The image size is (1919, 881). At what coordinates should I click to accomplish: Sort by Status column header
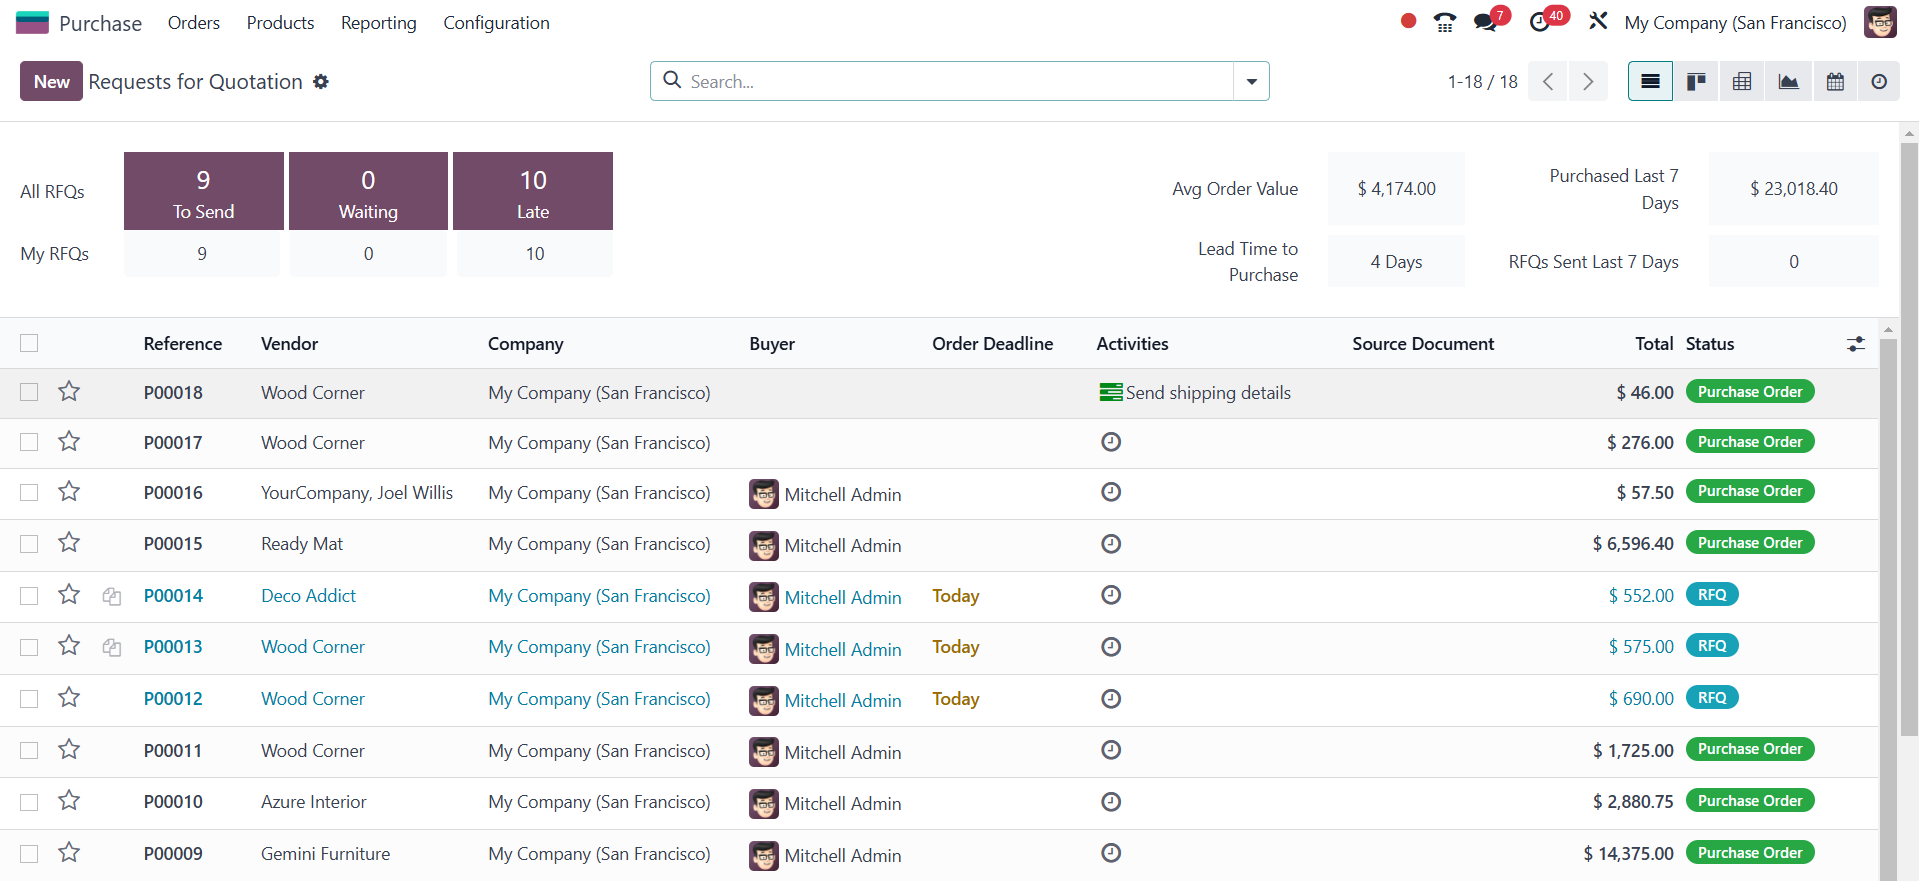(1710, 344)
